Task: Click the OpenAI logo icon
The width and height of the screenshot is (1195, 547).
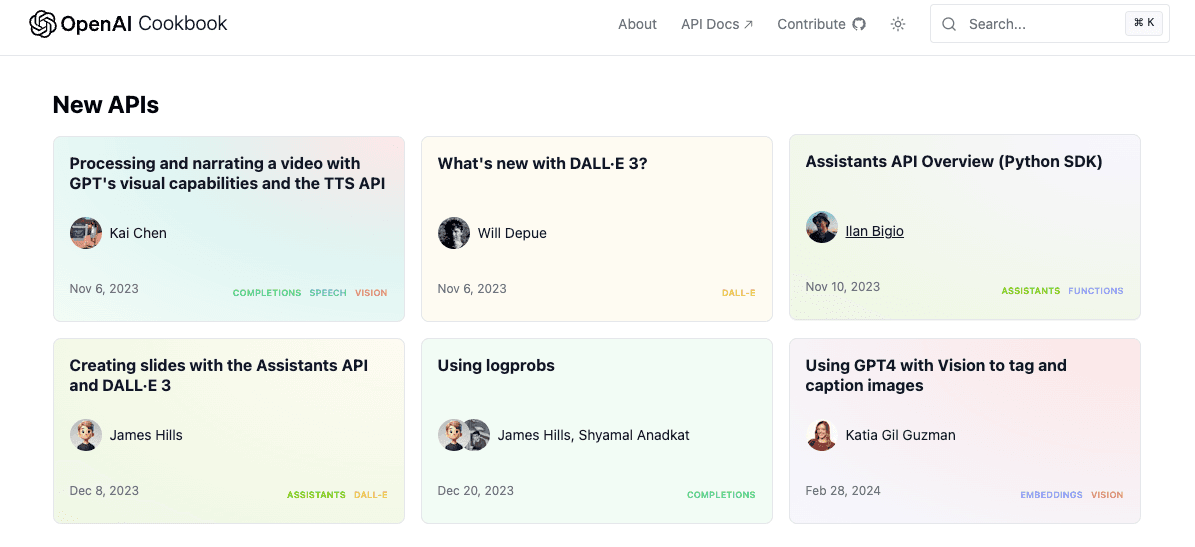Action: pos(43,24)
